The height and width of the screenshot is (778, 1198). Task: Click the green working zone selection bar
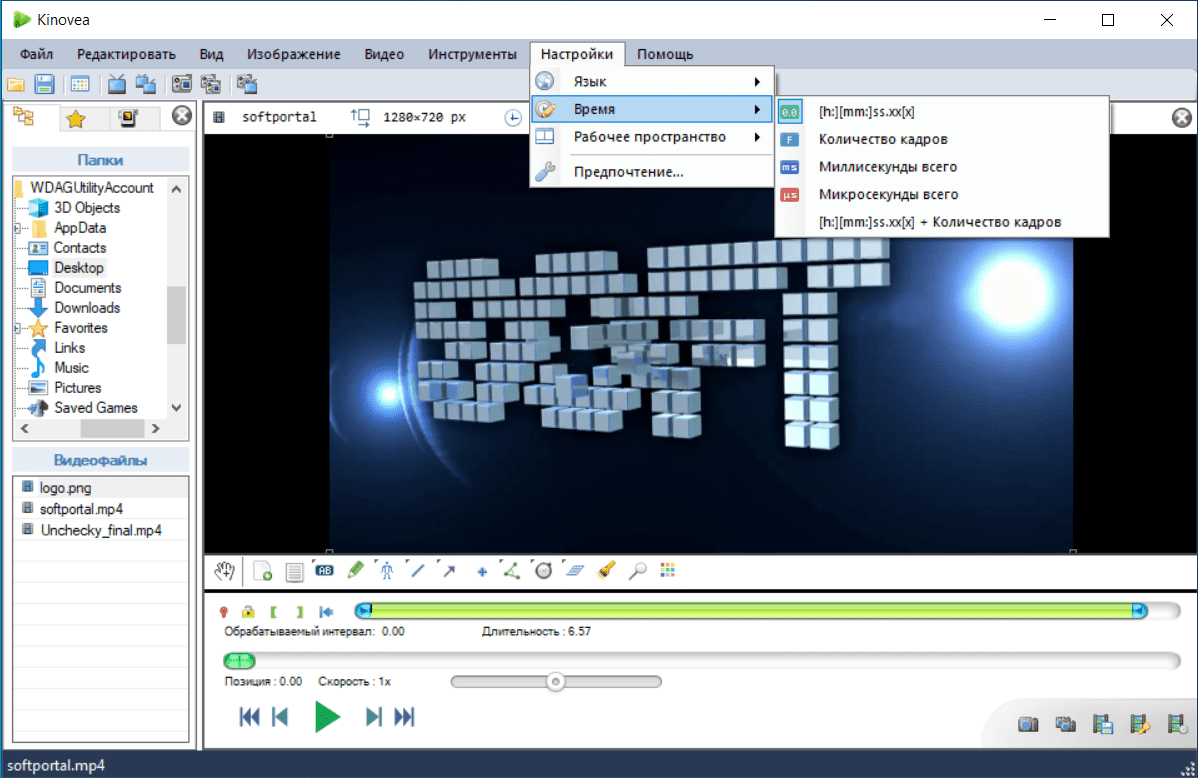pos(753,610)
